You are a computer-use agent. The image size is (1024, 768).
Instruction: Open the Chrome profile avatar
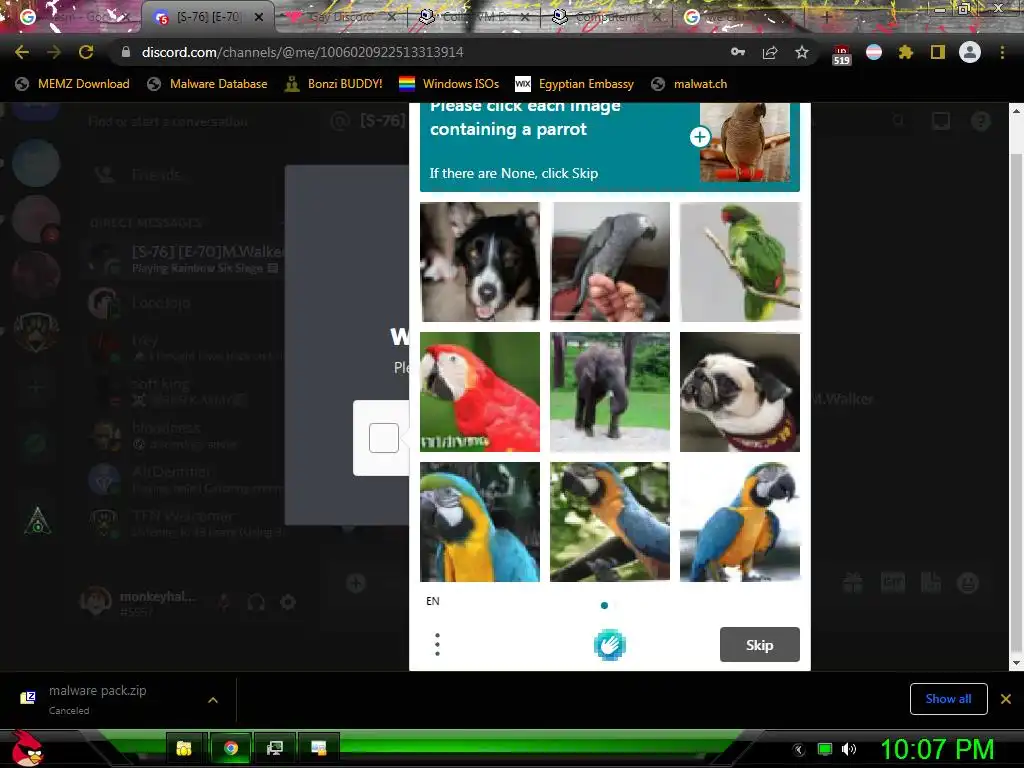(x=970, y=52)
